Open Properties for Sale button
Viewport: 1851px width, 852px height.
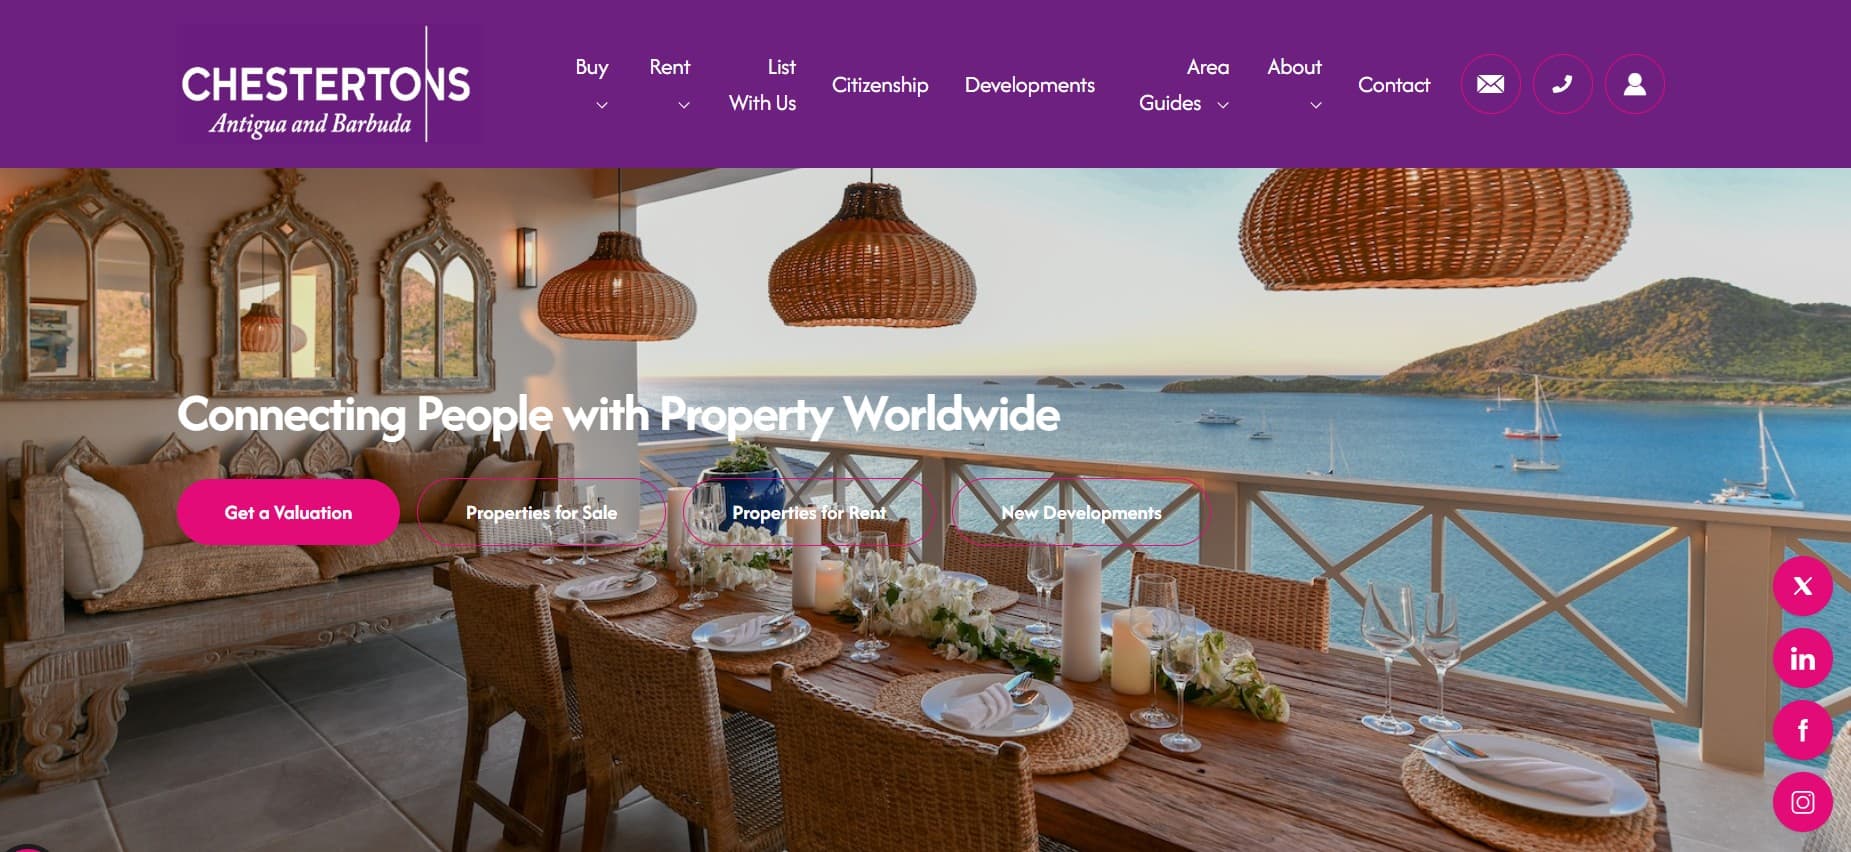click(x=541, y=512)
